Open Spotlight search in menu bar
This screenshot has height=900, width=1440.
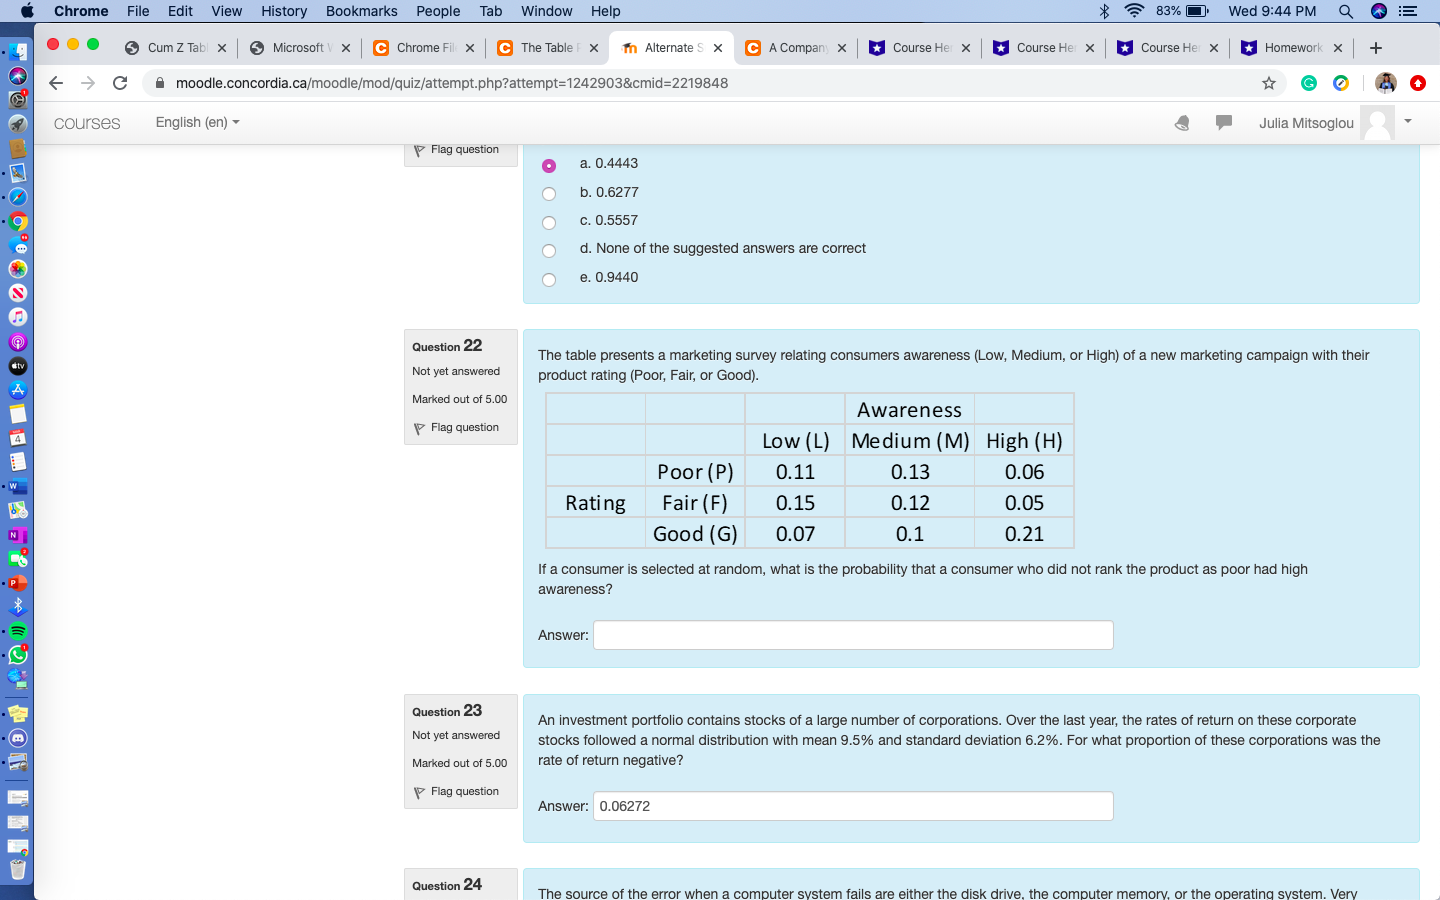point(1346,11)
